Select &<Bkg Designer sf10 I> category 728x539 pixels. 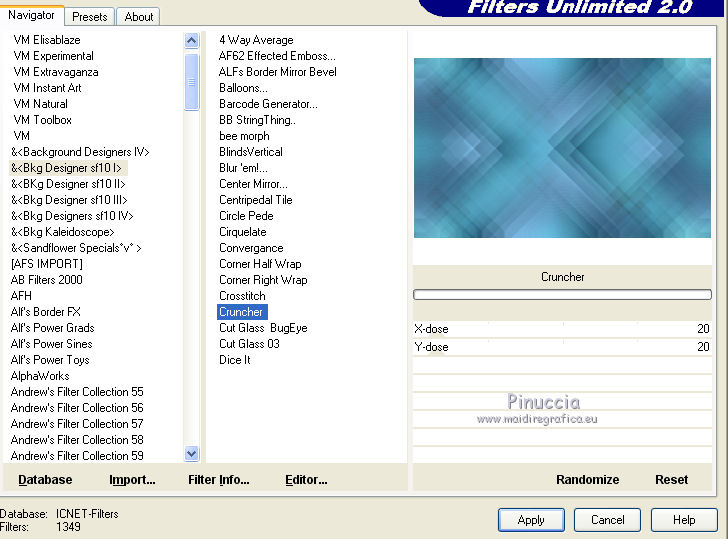(x=66, y=168)
